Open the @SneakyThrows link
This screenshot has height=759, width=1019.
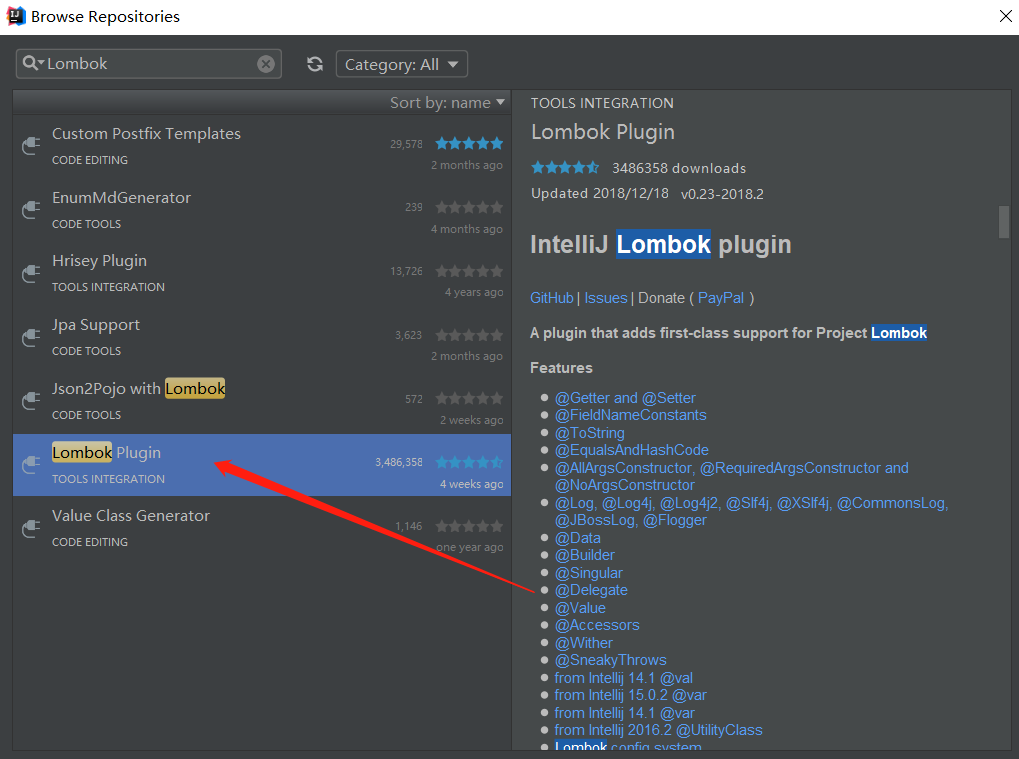coord(611,660)
